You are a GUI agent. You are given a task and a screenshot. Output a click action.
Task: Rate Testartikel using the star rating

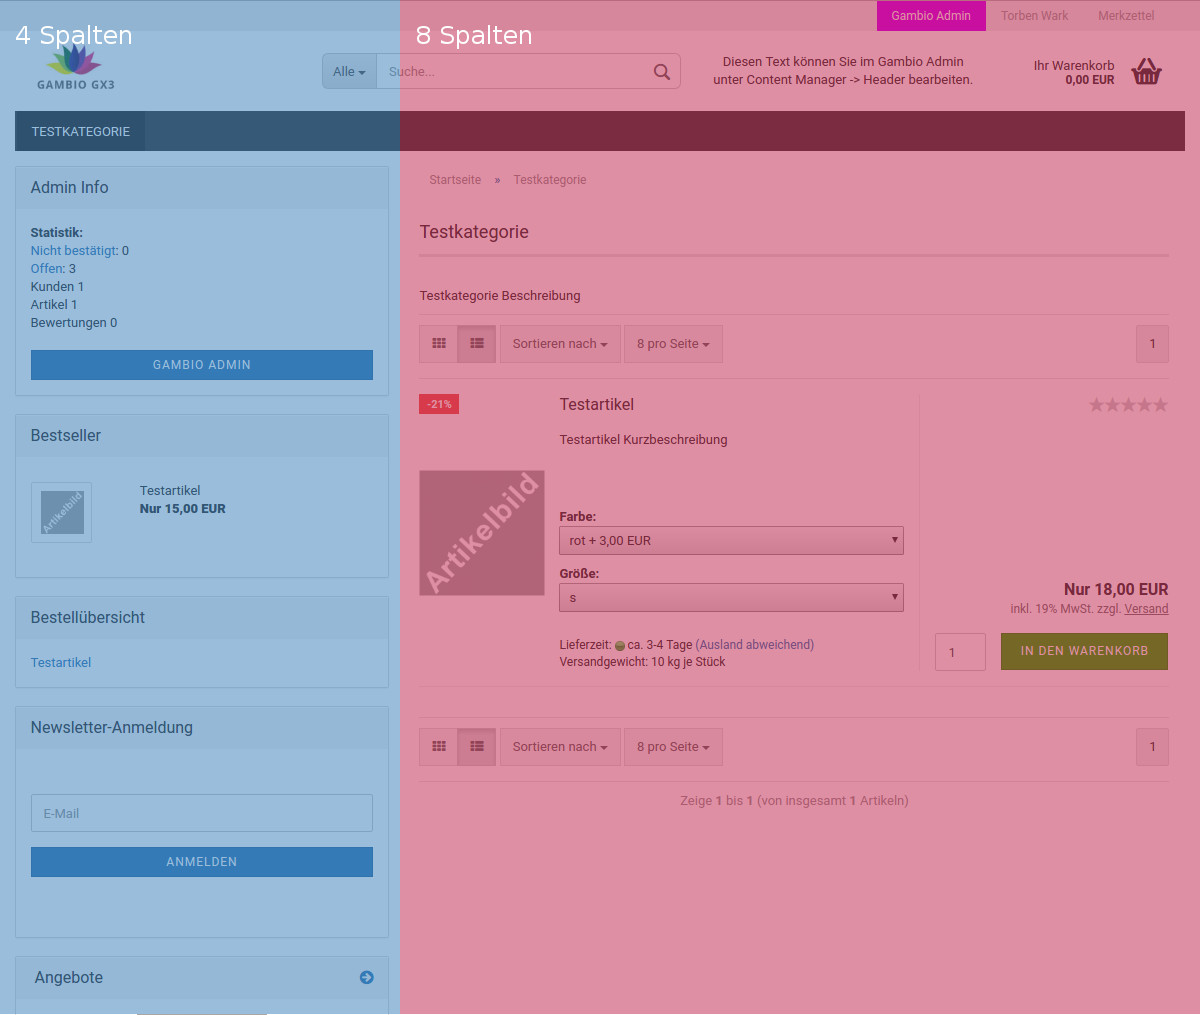[x=1127, y=405]
